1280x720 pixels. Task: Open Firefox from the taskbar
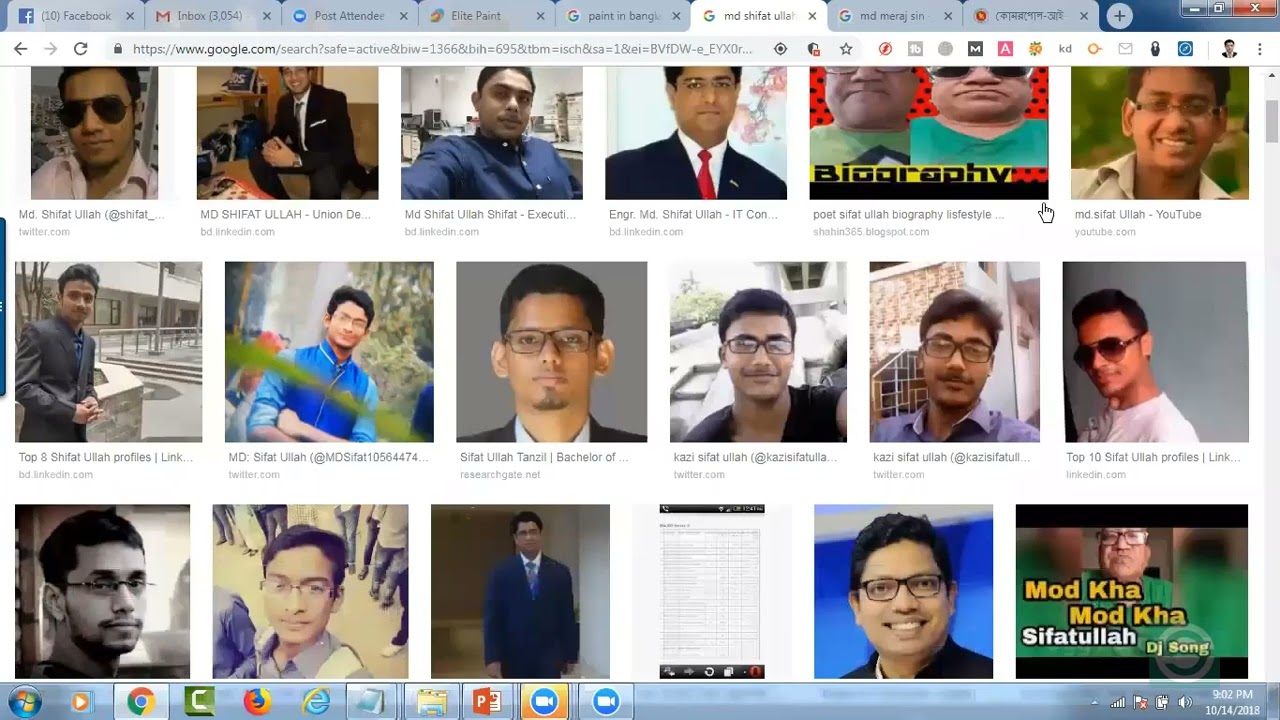pos(257,702)
